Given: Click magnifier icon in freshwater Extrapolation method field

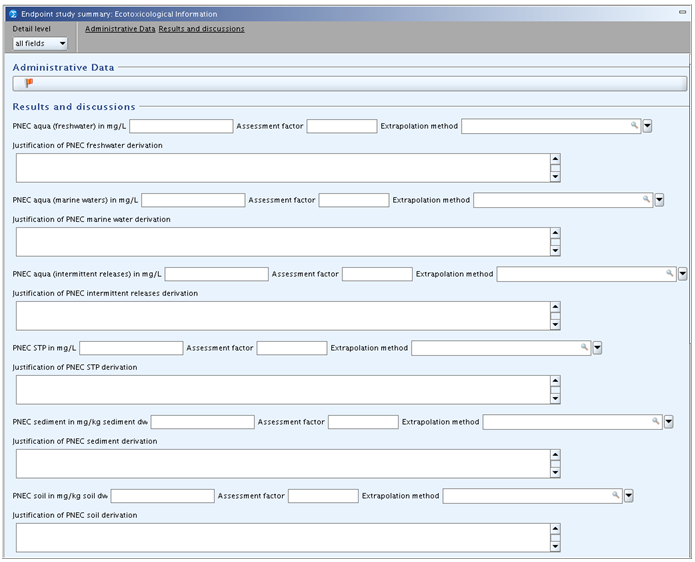Looking at the screenshot, I should coord(634,126).
